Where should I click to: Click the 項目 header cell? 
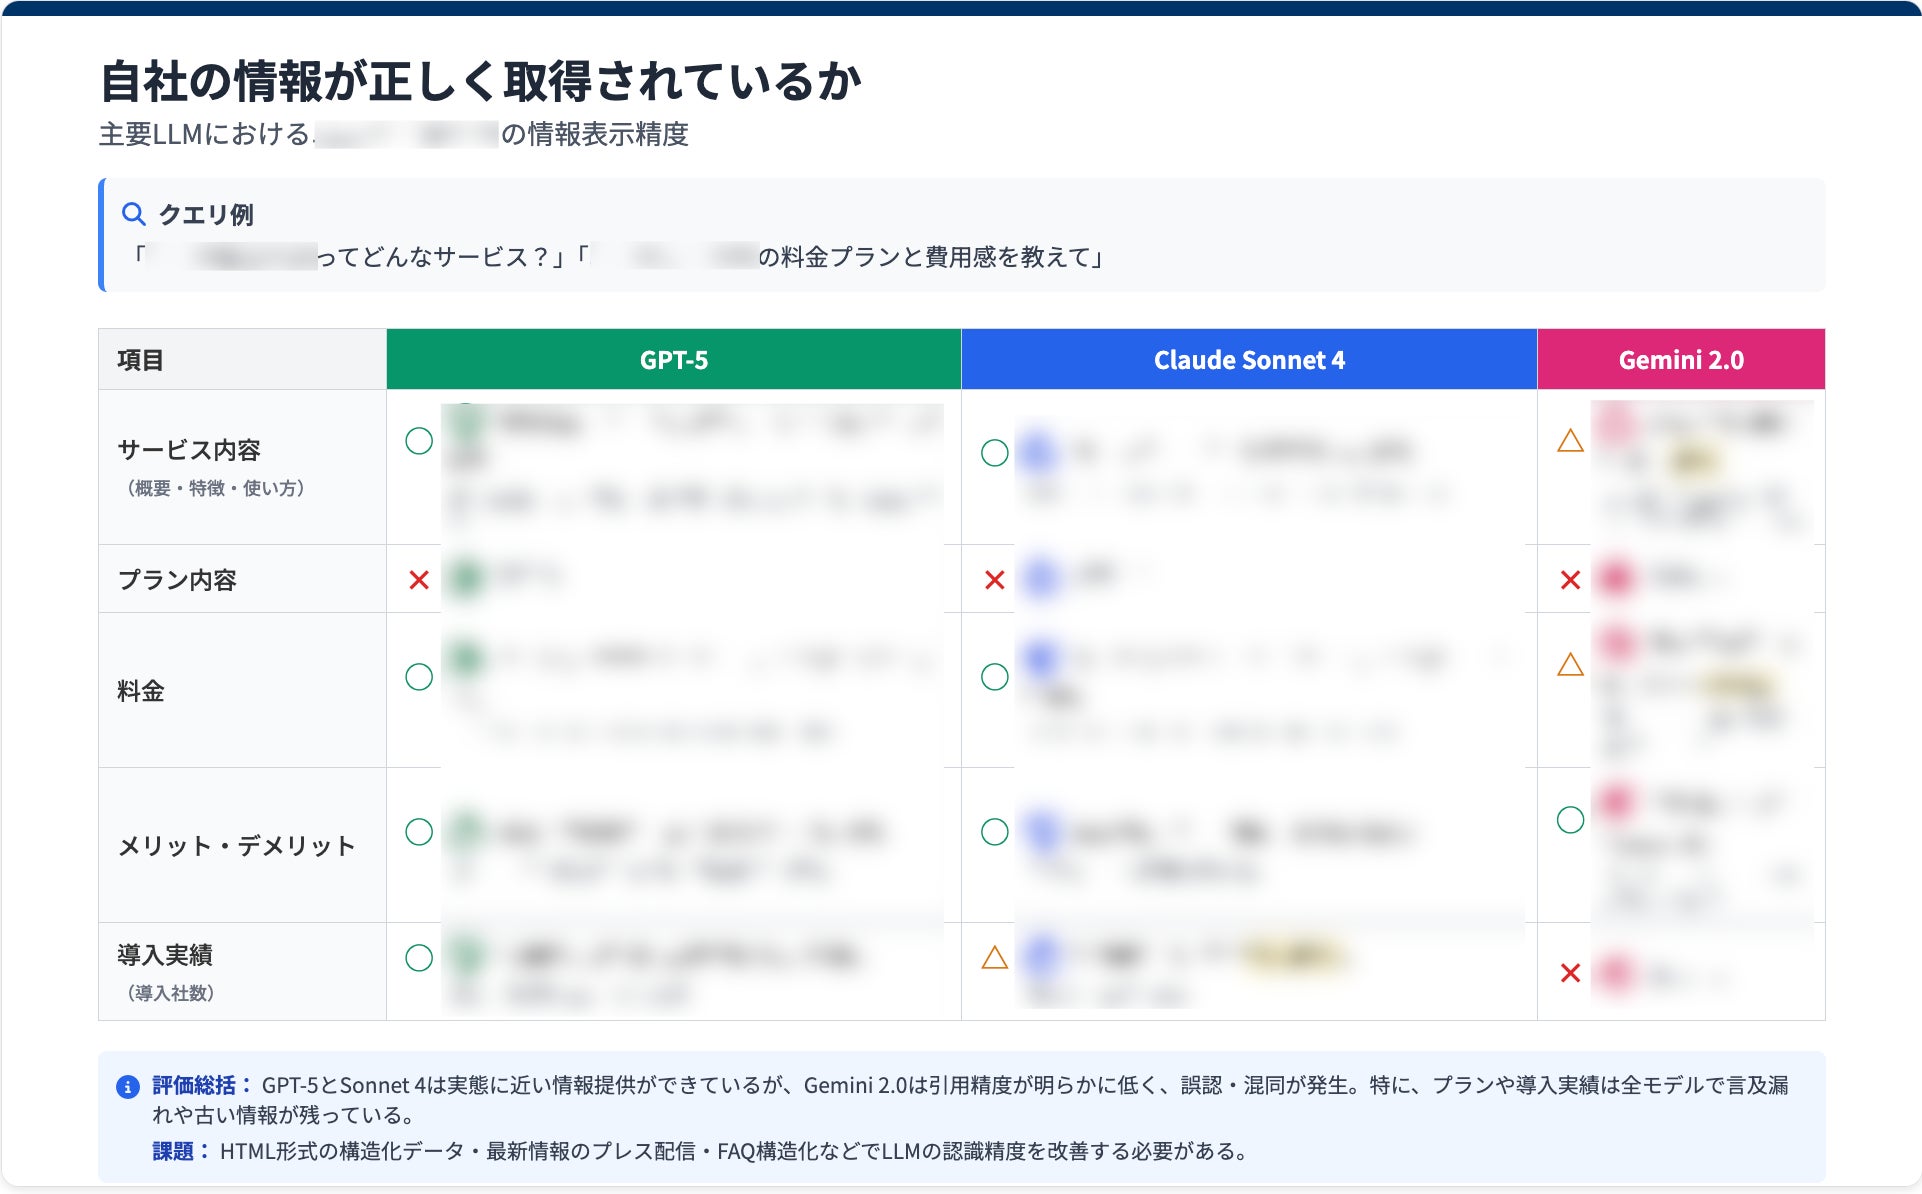tap(243, 360)
